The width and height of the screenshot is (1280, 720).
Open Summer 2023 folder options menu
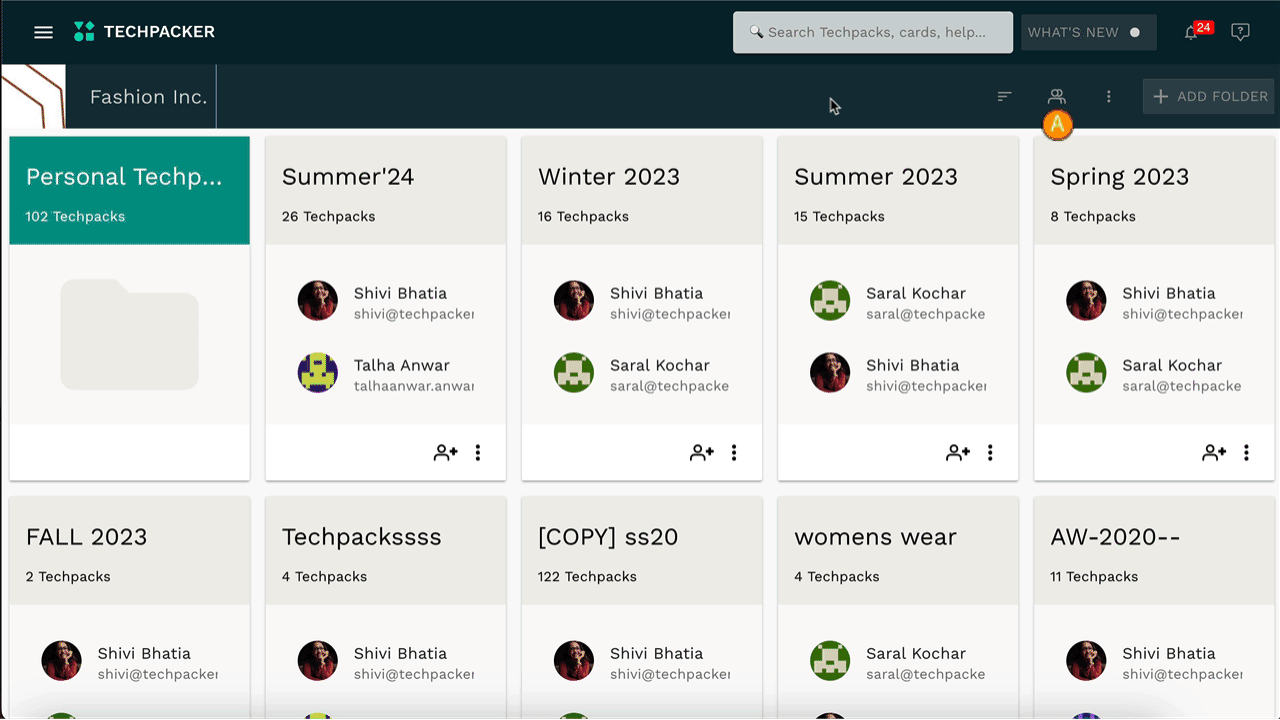(990, 453)
